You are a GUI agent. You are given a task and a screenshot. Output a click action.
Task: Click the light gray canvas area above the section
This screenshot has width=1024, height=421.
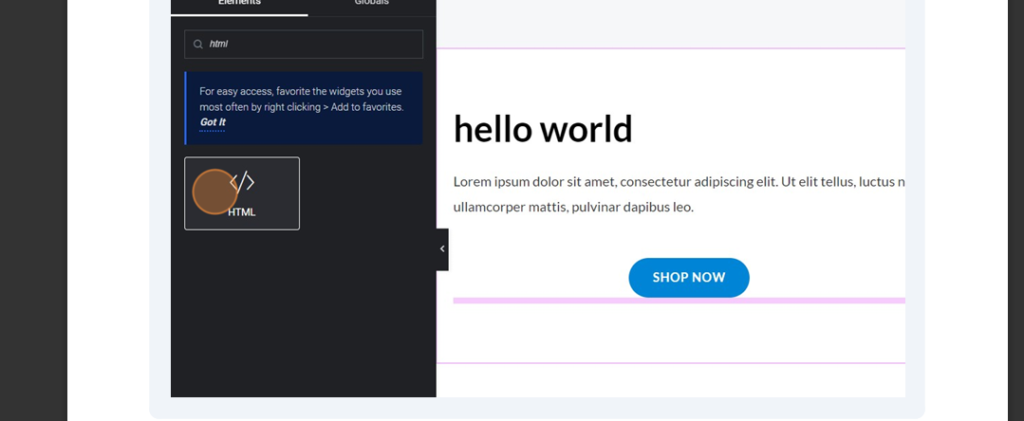pos(670,22)
